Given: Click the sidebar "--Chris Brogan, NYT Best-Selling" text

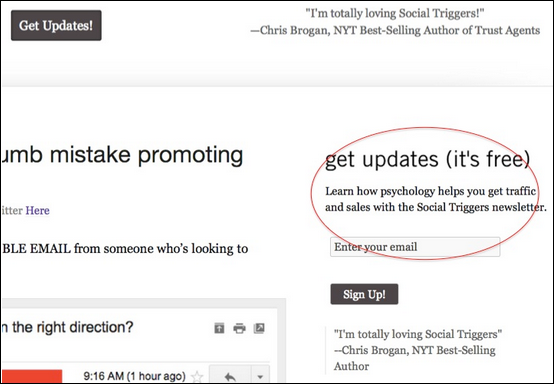Looking at the screenshot, I should (414, 350).
